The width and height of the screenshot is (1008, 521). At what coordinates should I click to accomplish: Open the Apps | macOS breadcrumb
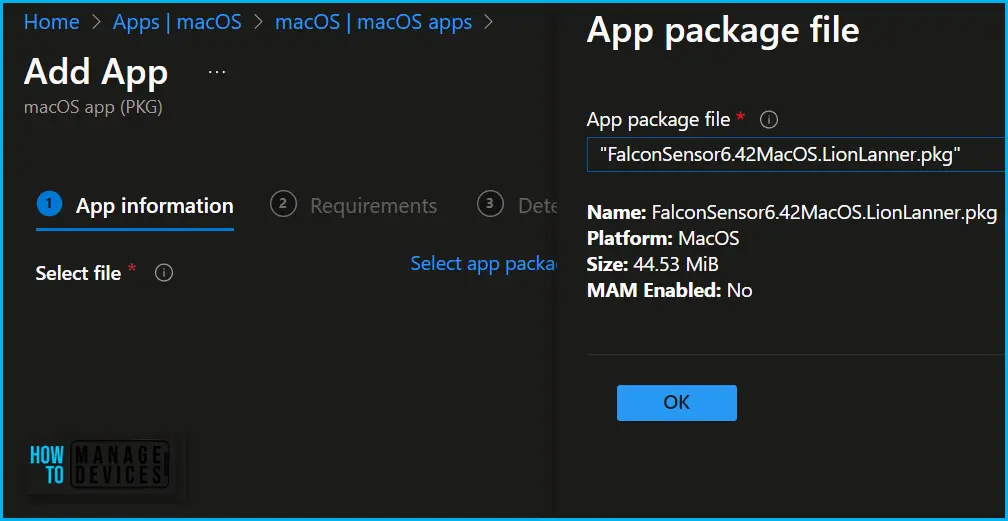177,23
